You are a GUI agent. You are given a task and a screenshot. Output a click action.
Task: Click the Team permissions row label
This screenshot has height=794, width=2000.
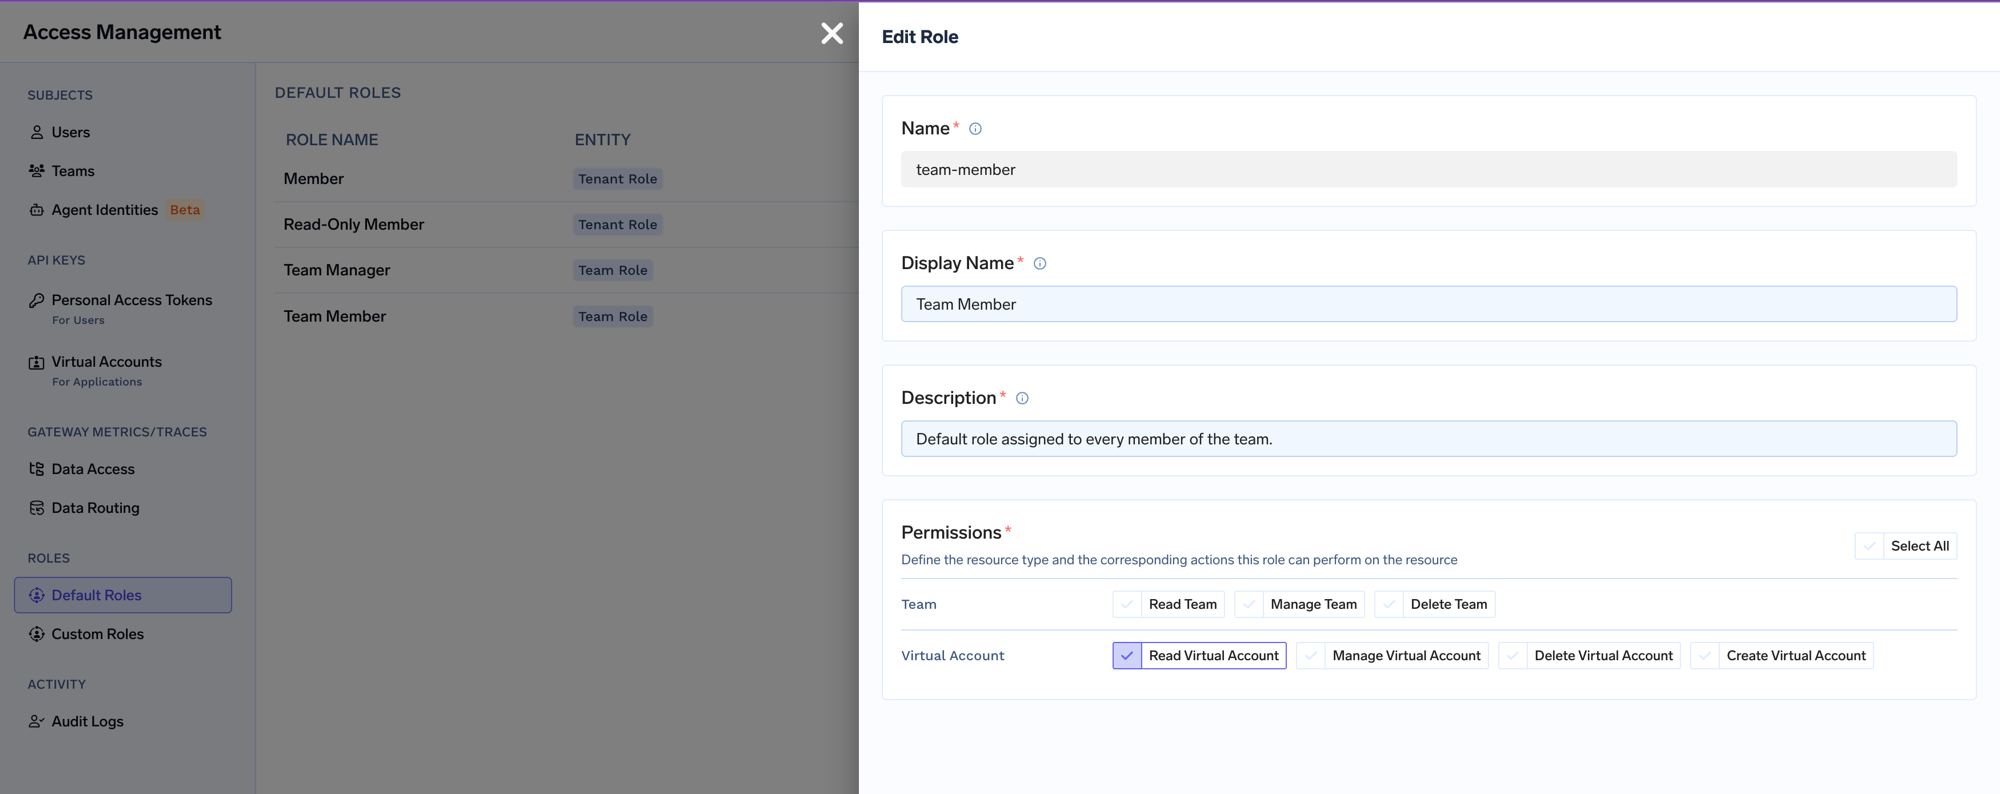pos(919,604)
